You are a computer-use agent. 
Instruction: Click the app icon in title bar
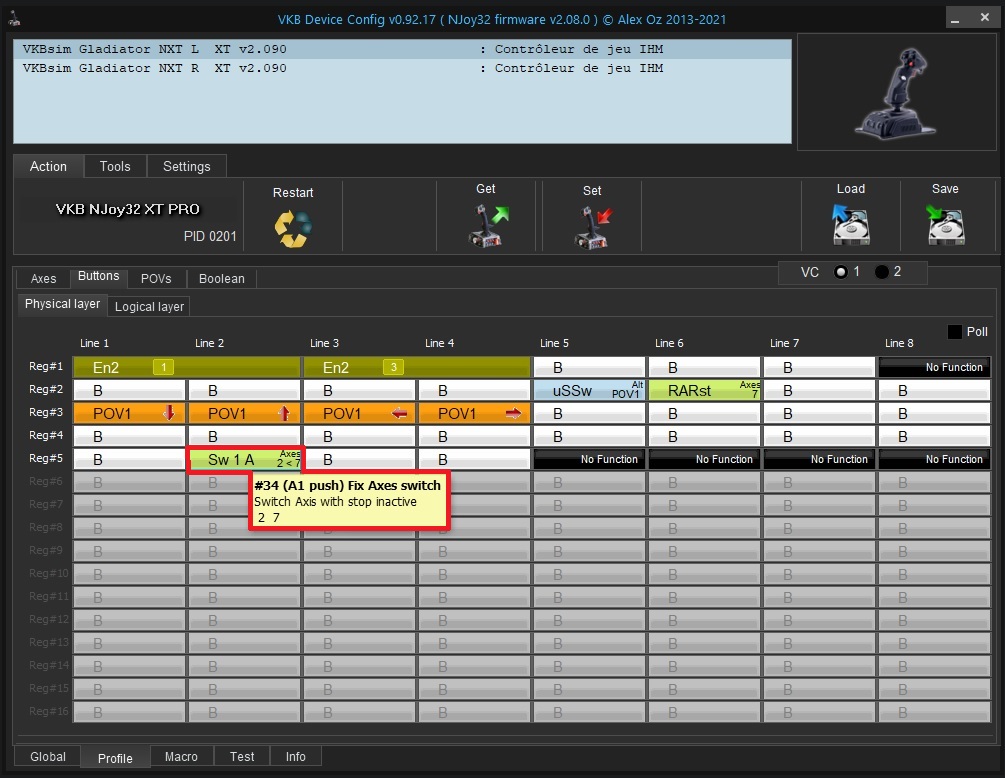coord(14,19)
